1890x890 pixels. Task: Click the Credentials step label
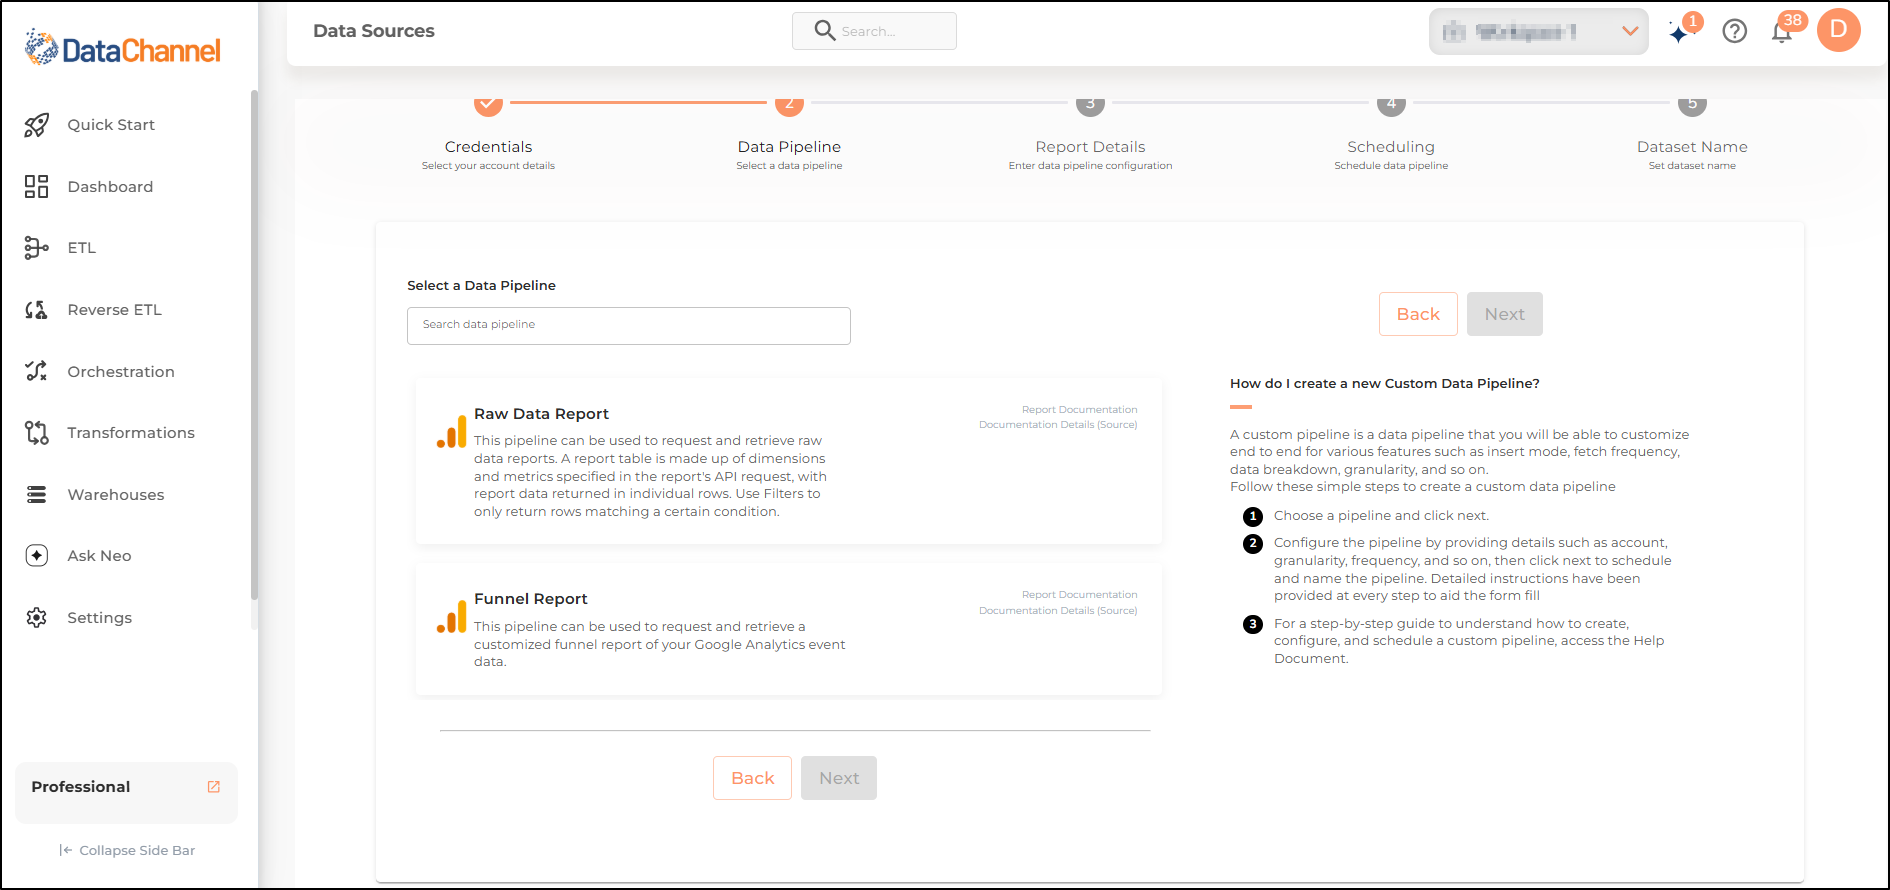(488, 147)
